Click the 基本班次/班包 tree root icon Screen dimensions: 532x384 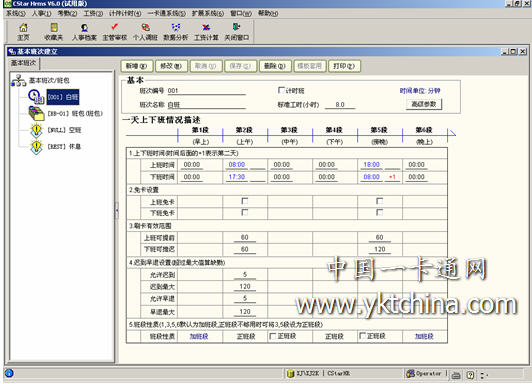[18, 80]
